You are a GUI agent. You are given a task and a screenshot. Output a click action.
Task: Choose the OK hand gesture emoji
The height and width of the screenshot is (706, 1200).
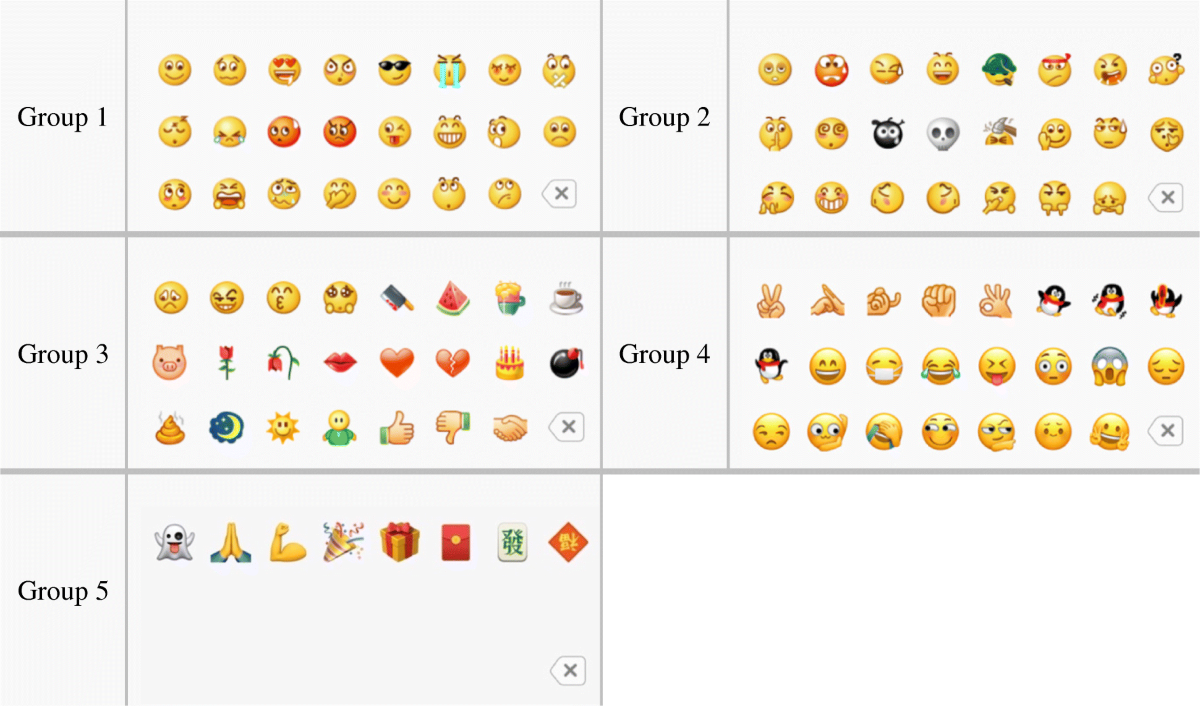(997, 300)
